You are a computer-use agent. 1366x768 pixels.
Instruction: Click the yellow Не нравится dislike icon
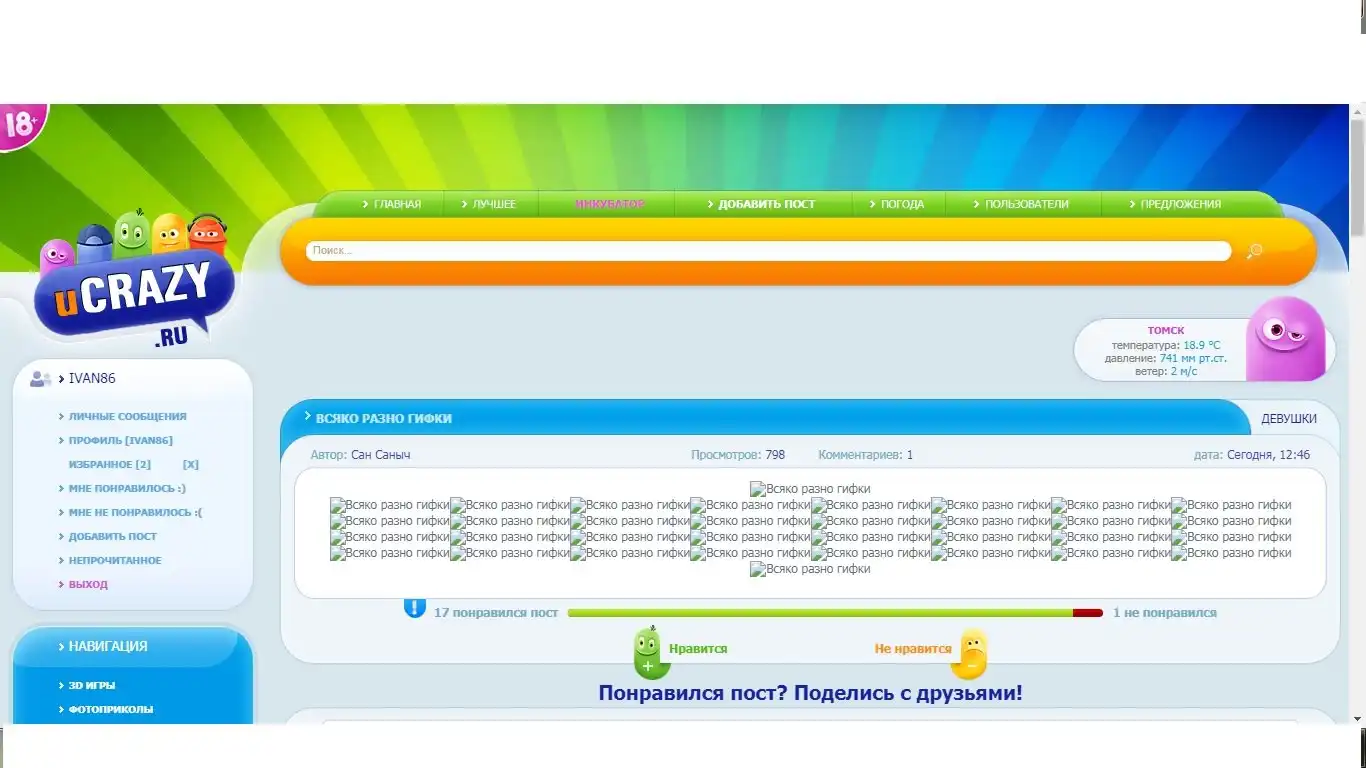tap(972, 653)
